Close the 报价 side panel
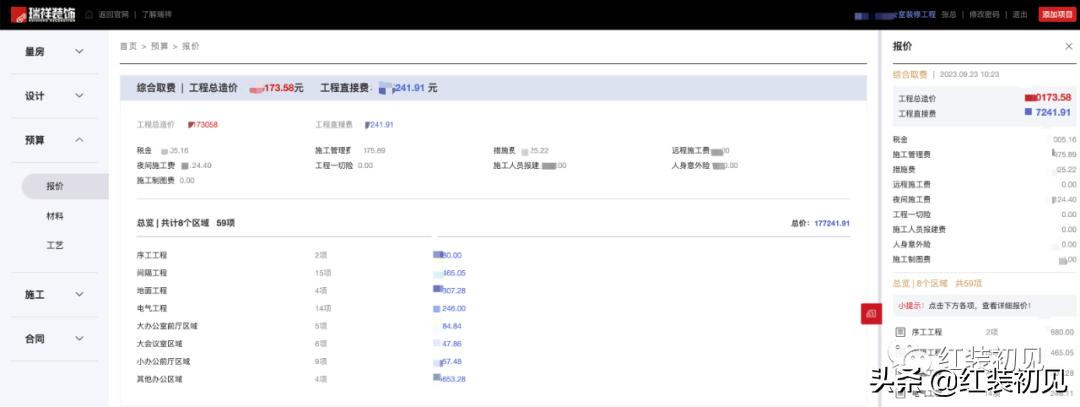Screen dimensions: 1080x407 (1068, 46)
